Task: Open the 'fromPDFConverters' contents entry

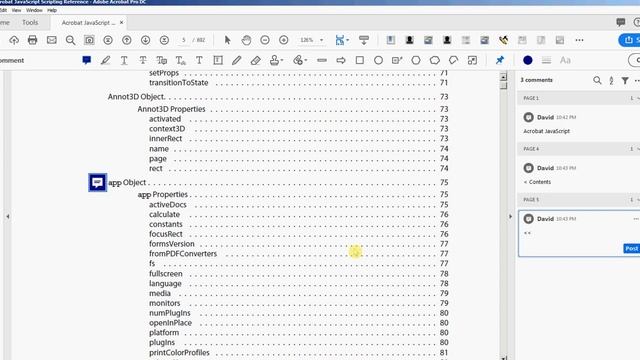Action: (x=299, y=253)
